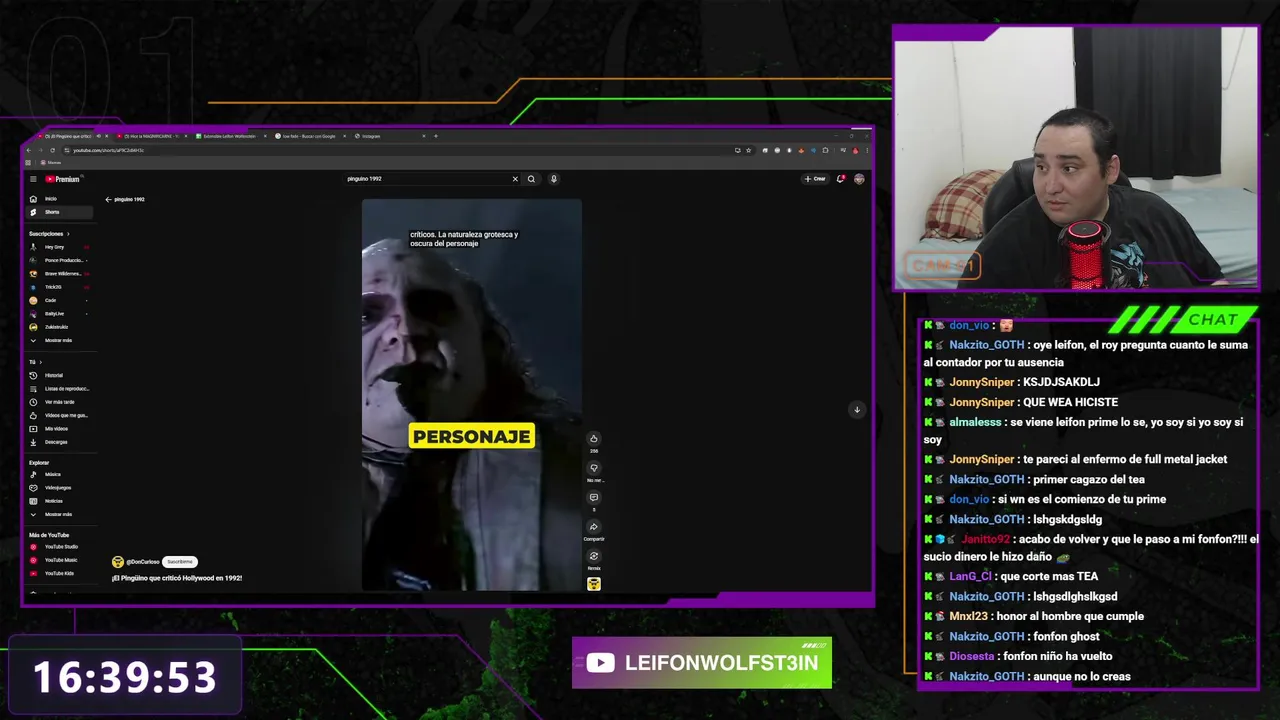
Task: Expand the Tú section chevron
Action: (41, 362)
